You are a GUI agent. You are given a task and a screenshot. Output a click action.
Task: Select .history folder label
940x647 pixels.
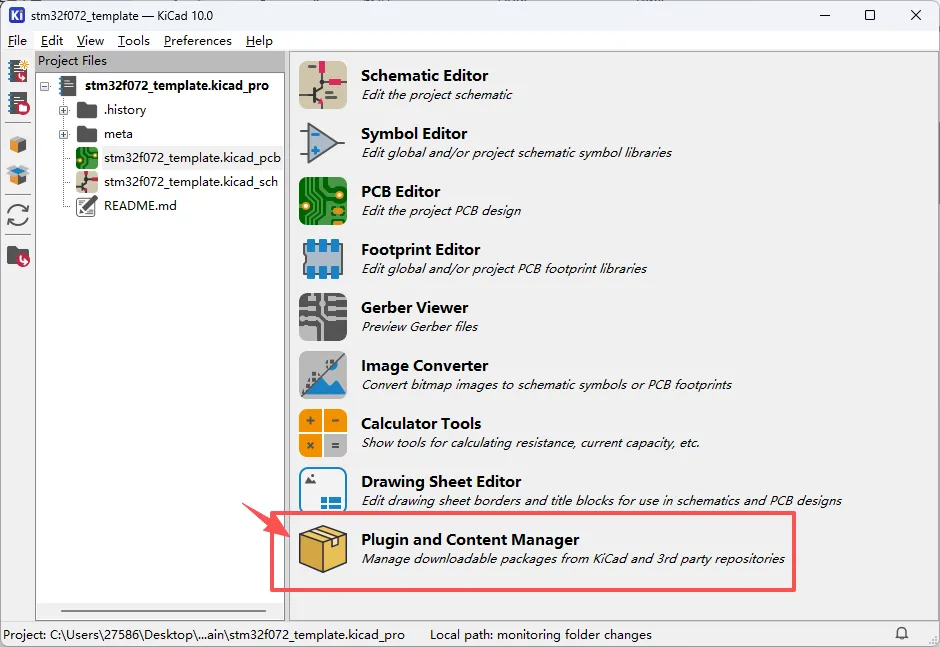[x=125, y=110]
